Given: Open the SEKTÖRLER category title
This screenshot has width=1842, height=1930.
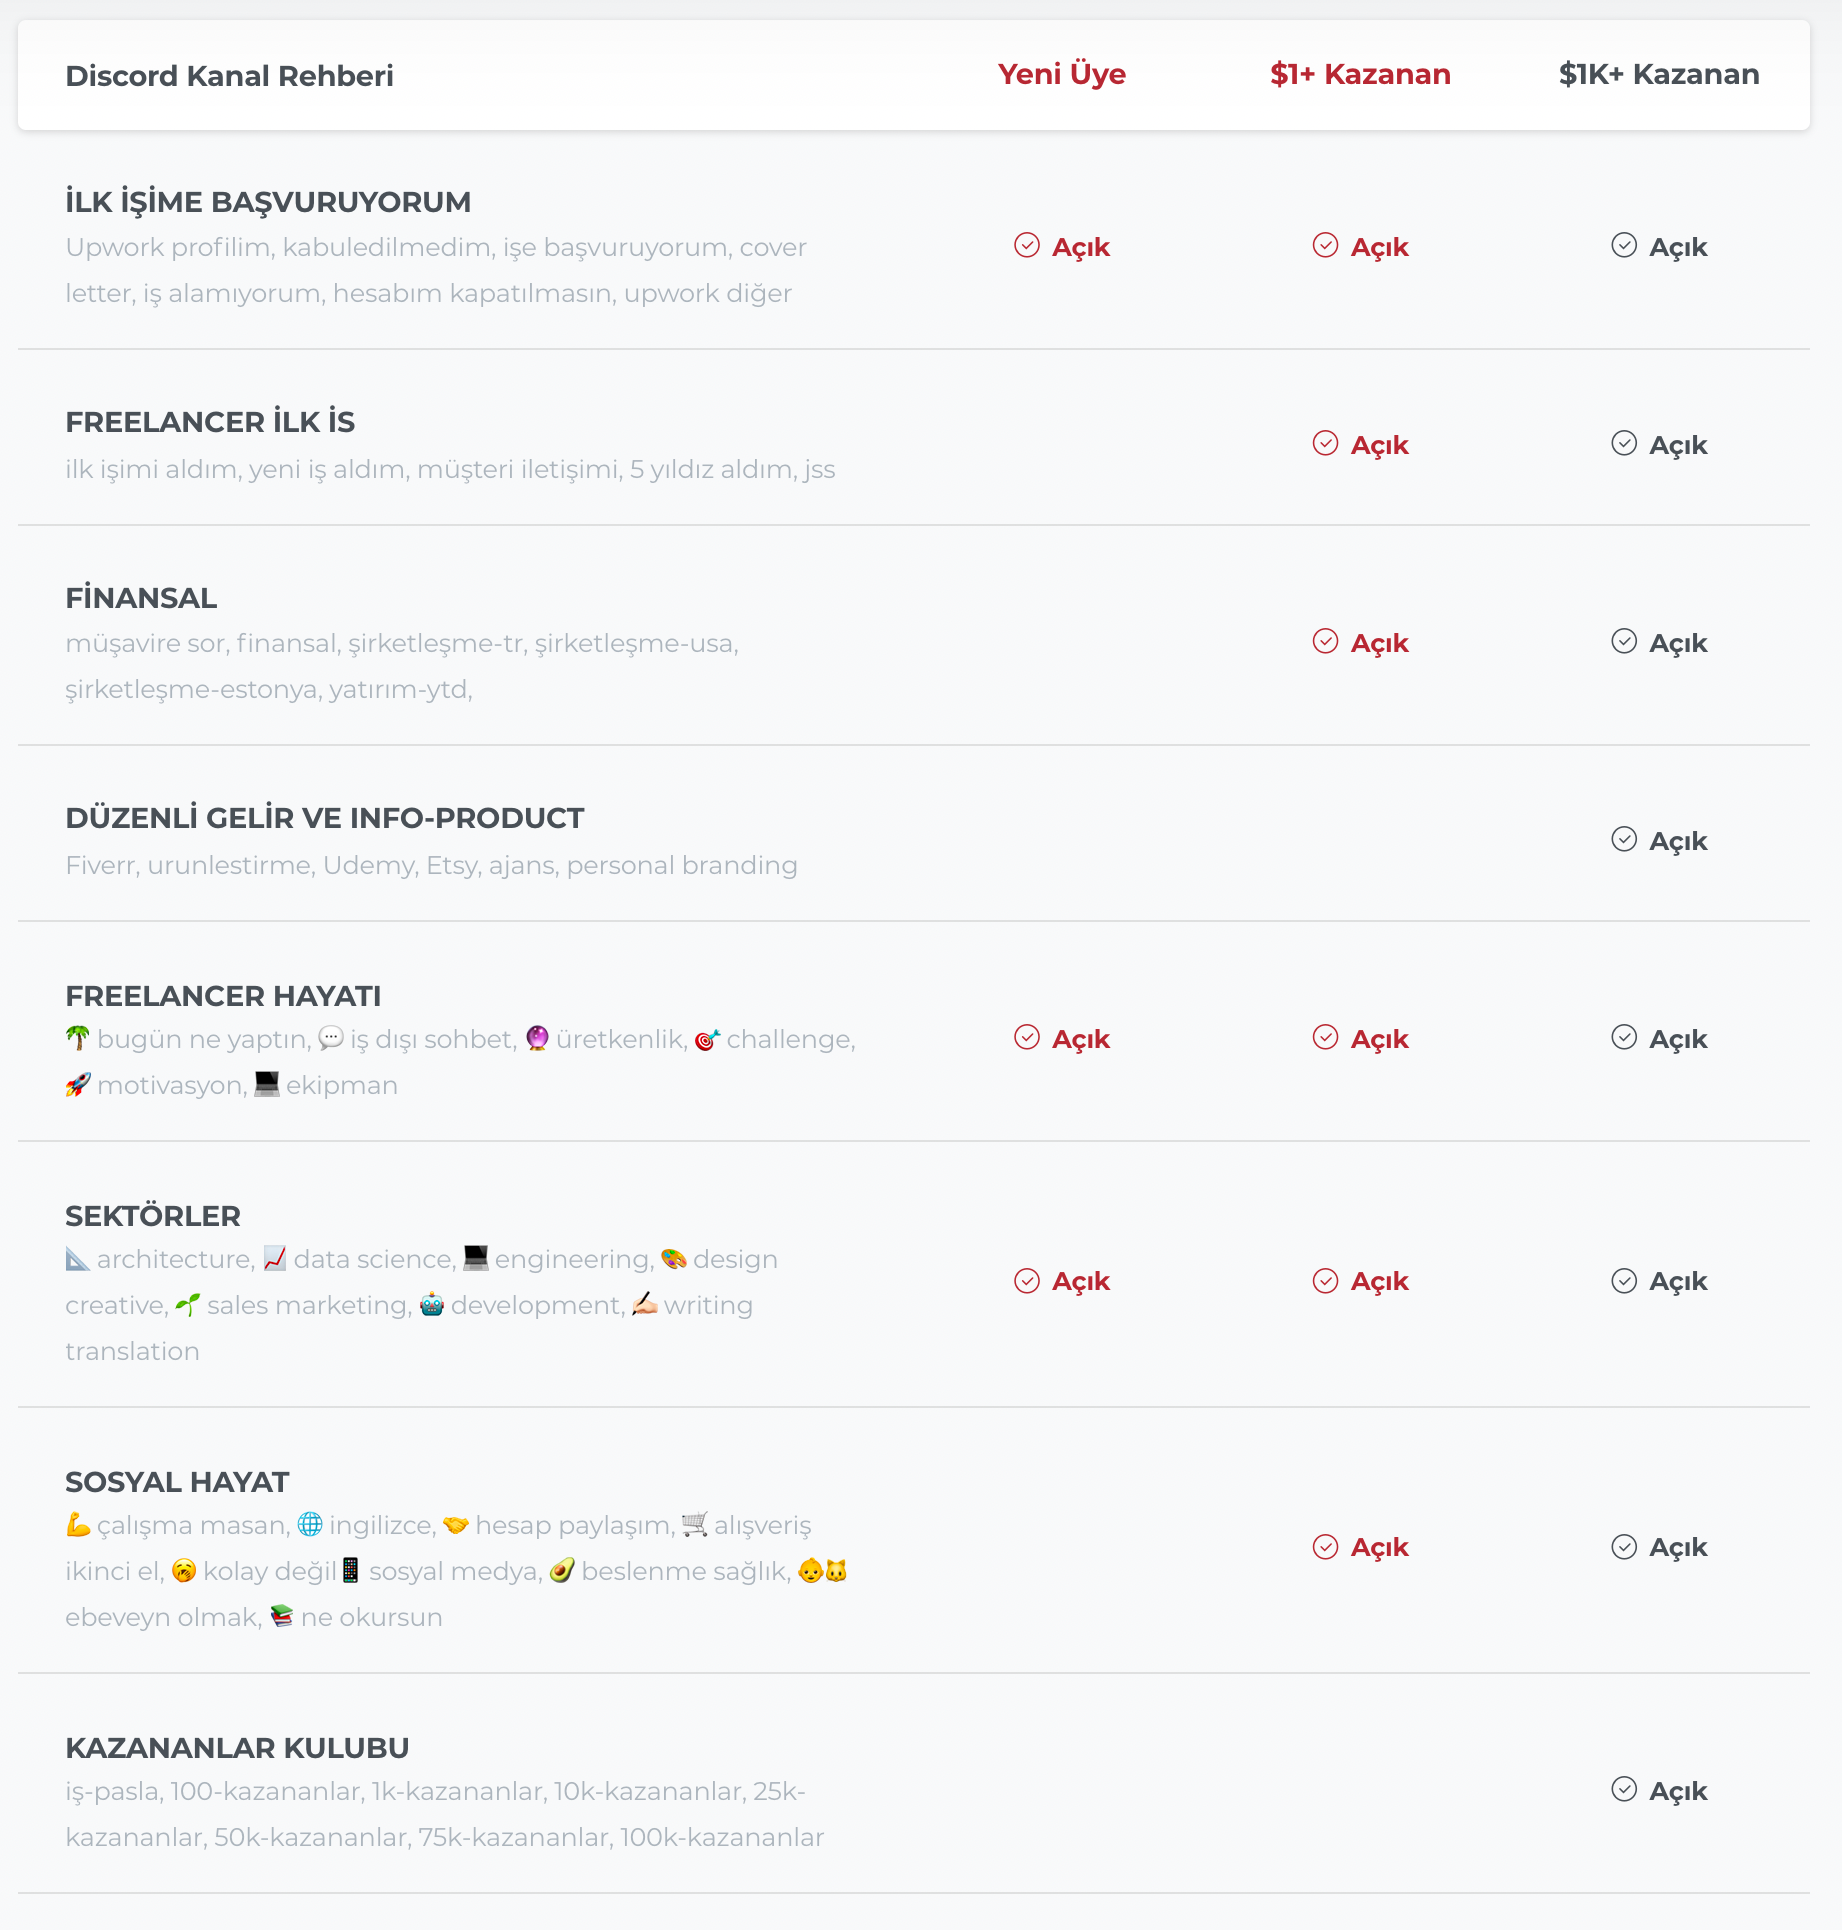Looking at the screenshot, I should coord(153,1216).
